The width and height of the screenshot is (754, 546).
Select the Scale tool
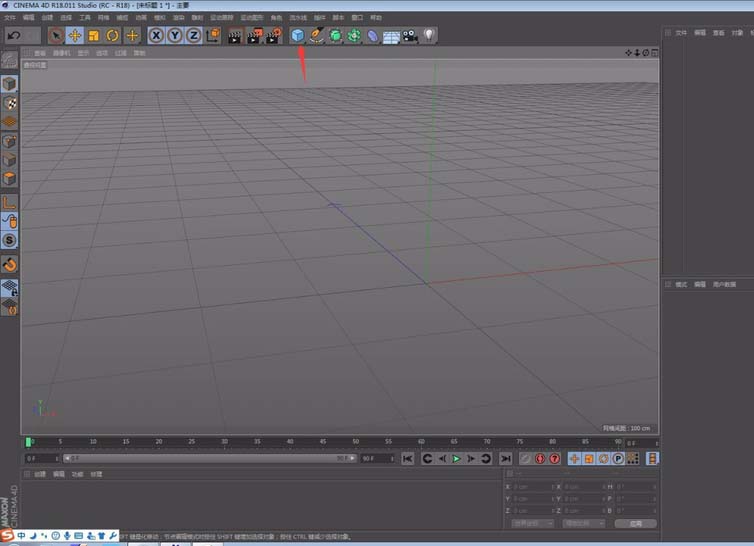tap(93, 36)
